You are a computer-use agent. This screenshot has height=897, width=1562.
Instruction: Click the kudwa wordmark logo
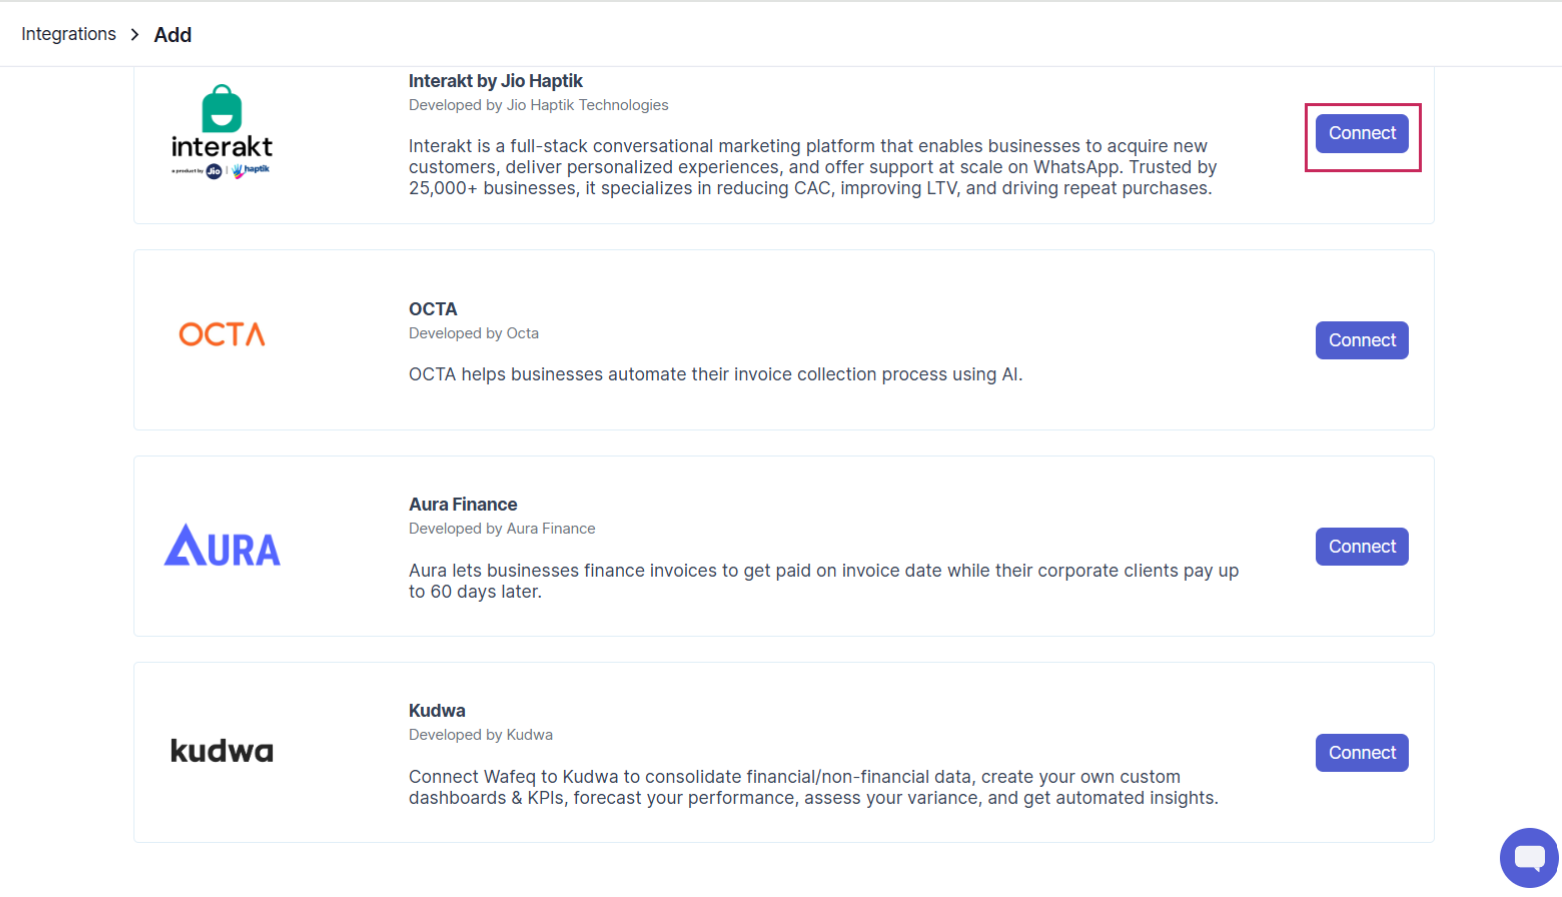point(222,751)
